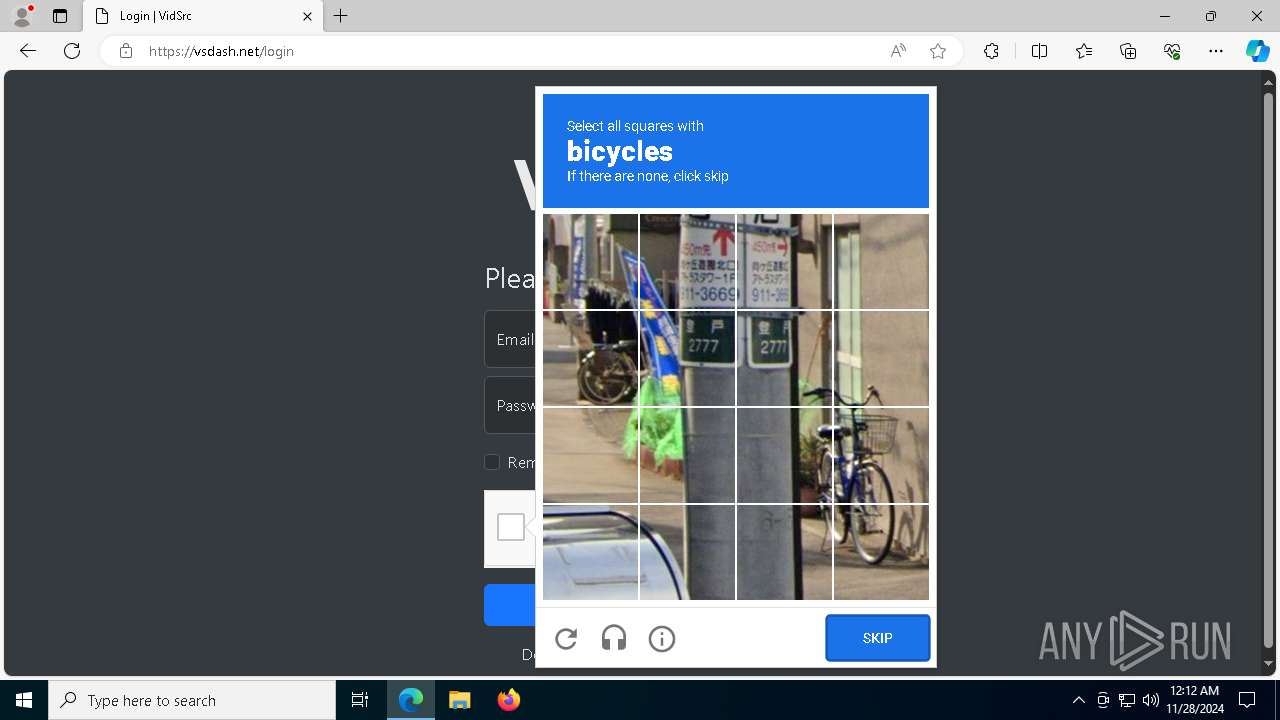This screenshot has width=1280, height=720.
Task: Select captcha square with blue bicycle basket
Action: click(881, 455)
